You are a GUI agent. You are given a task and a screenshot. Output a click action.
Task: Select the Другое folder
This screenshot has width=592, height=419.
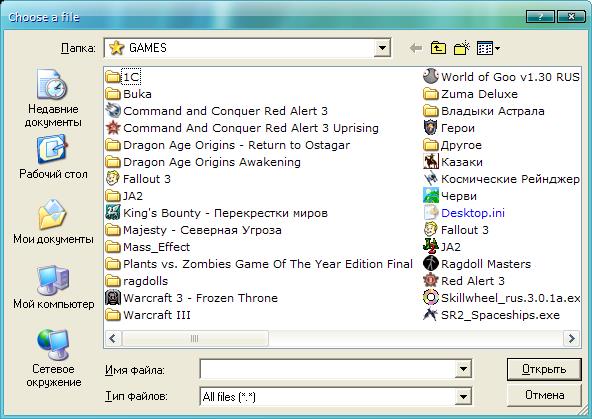click(453, 145)
